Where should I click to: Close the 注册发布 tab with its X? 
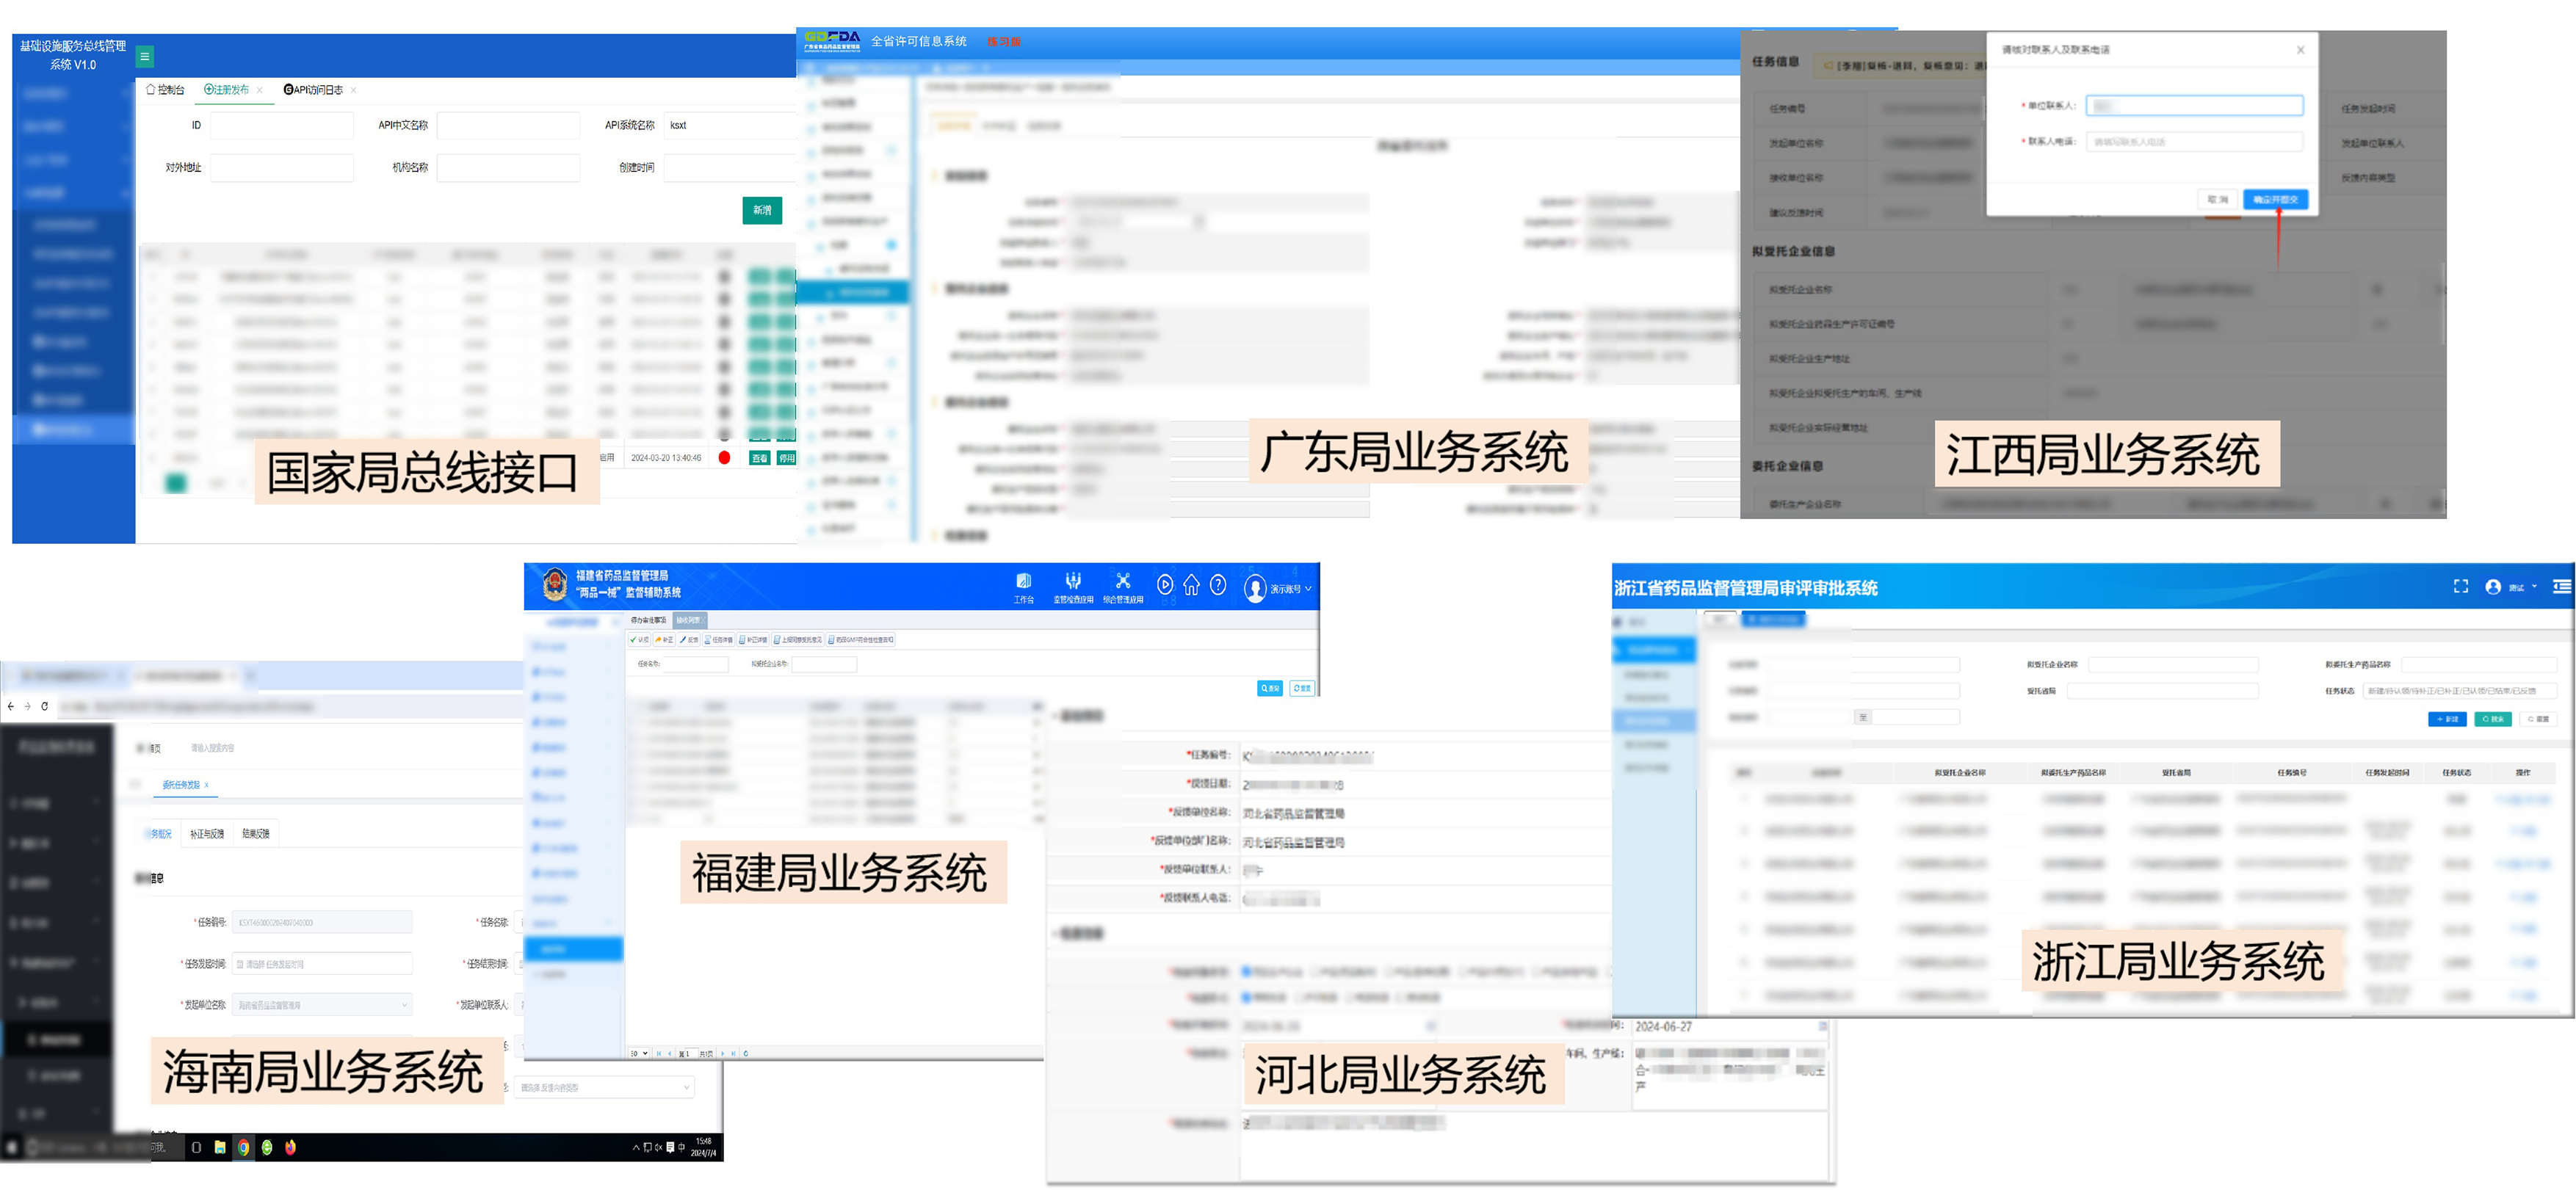pyautogui.click(x=260, y=90)
